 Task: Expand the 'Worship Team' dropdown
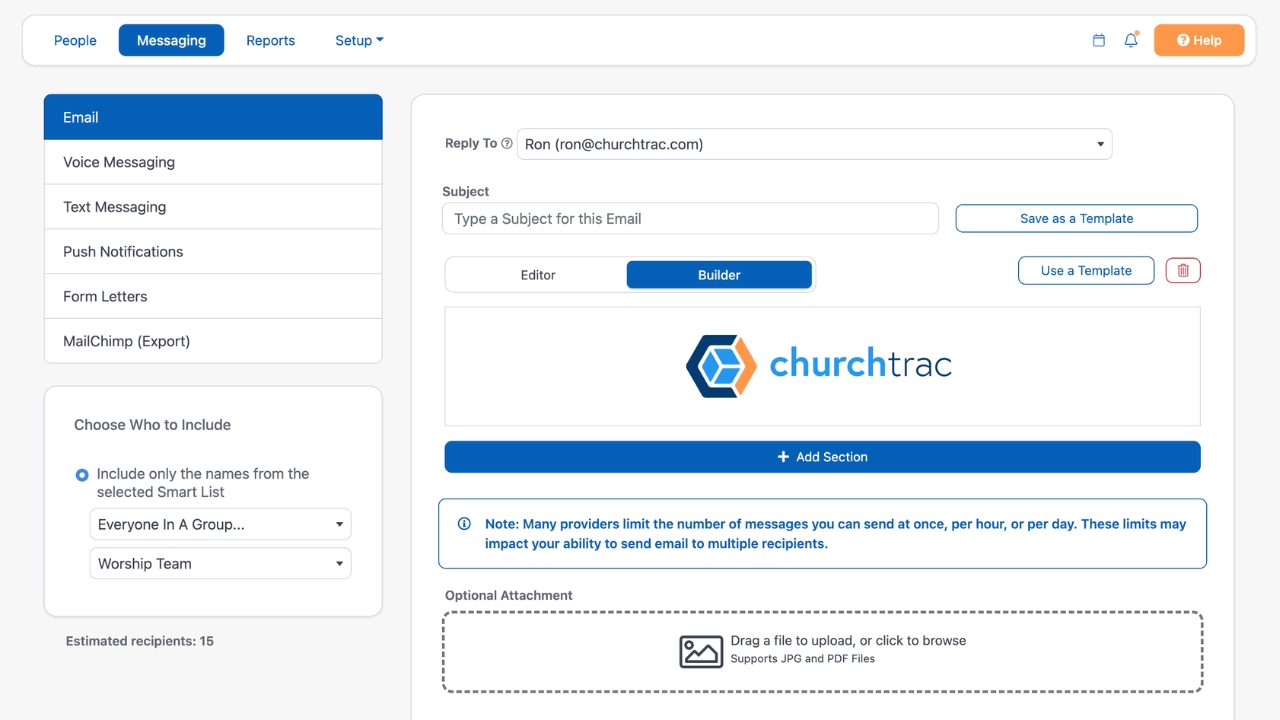pyautogui.click(x=220, y=563)
